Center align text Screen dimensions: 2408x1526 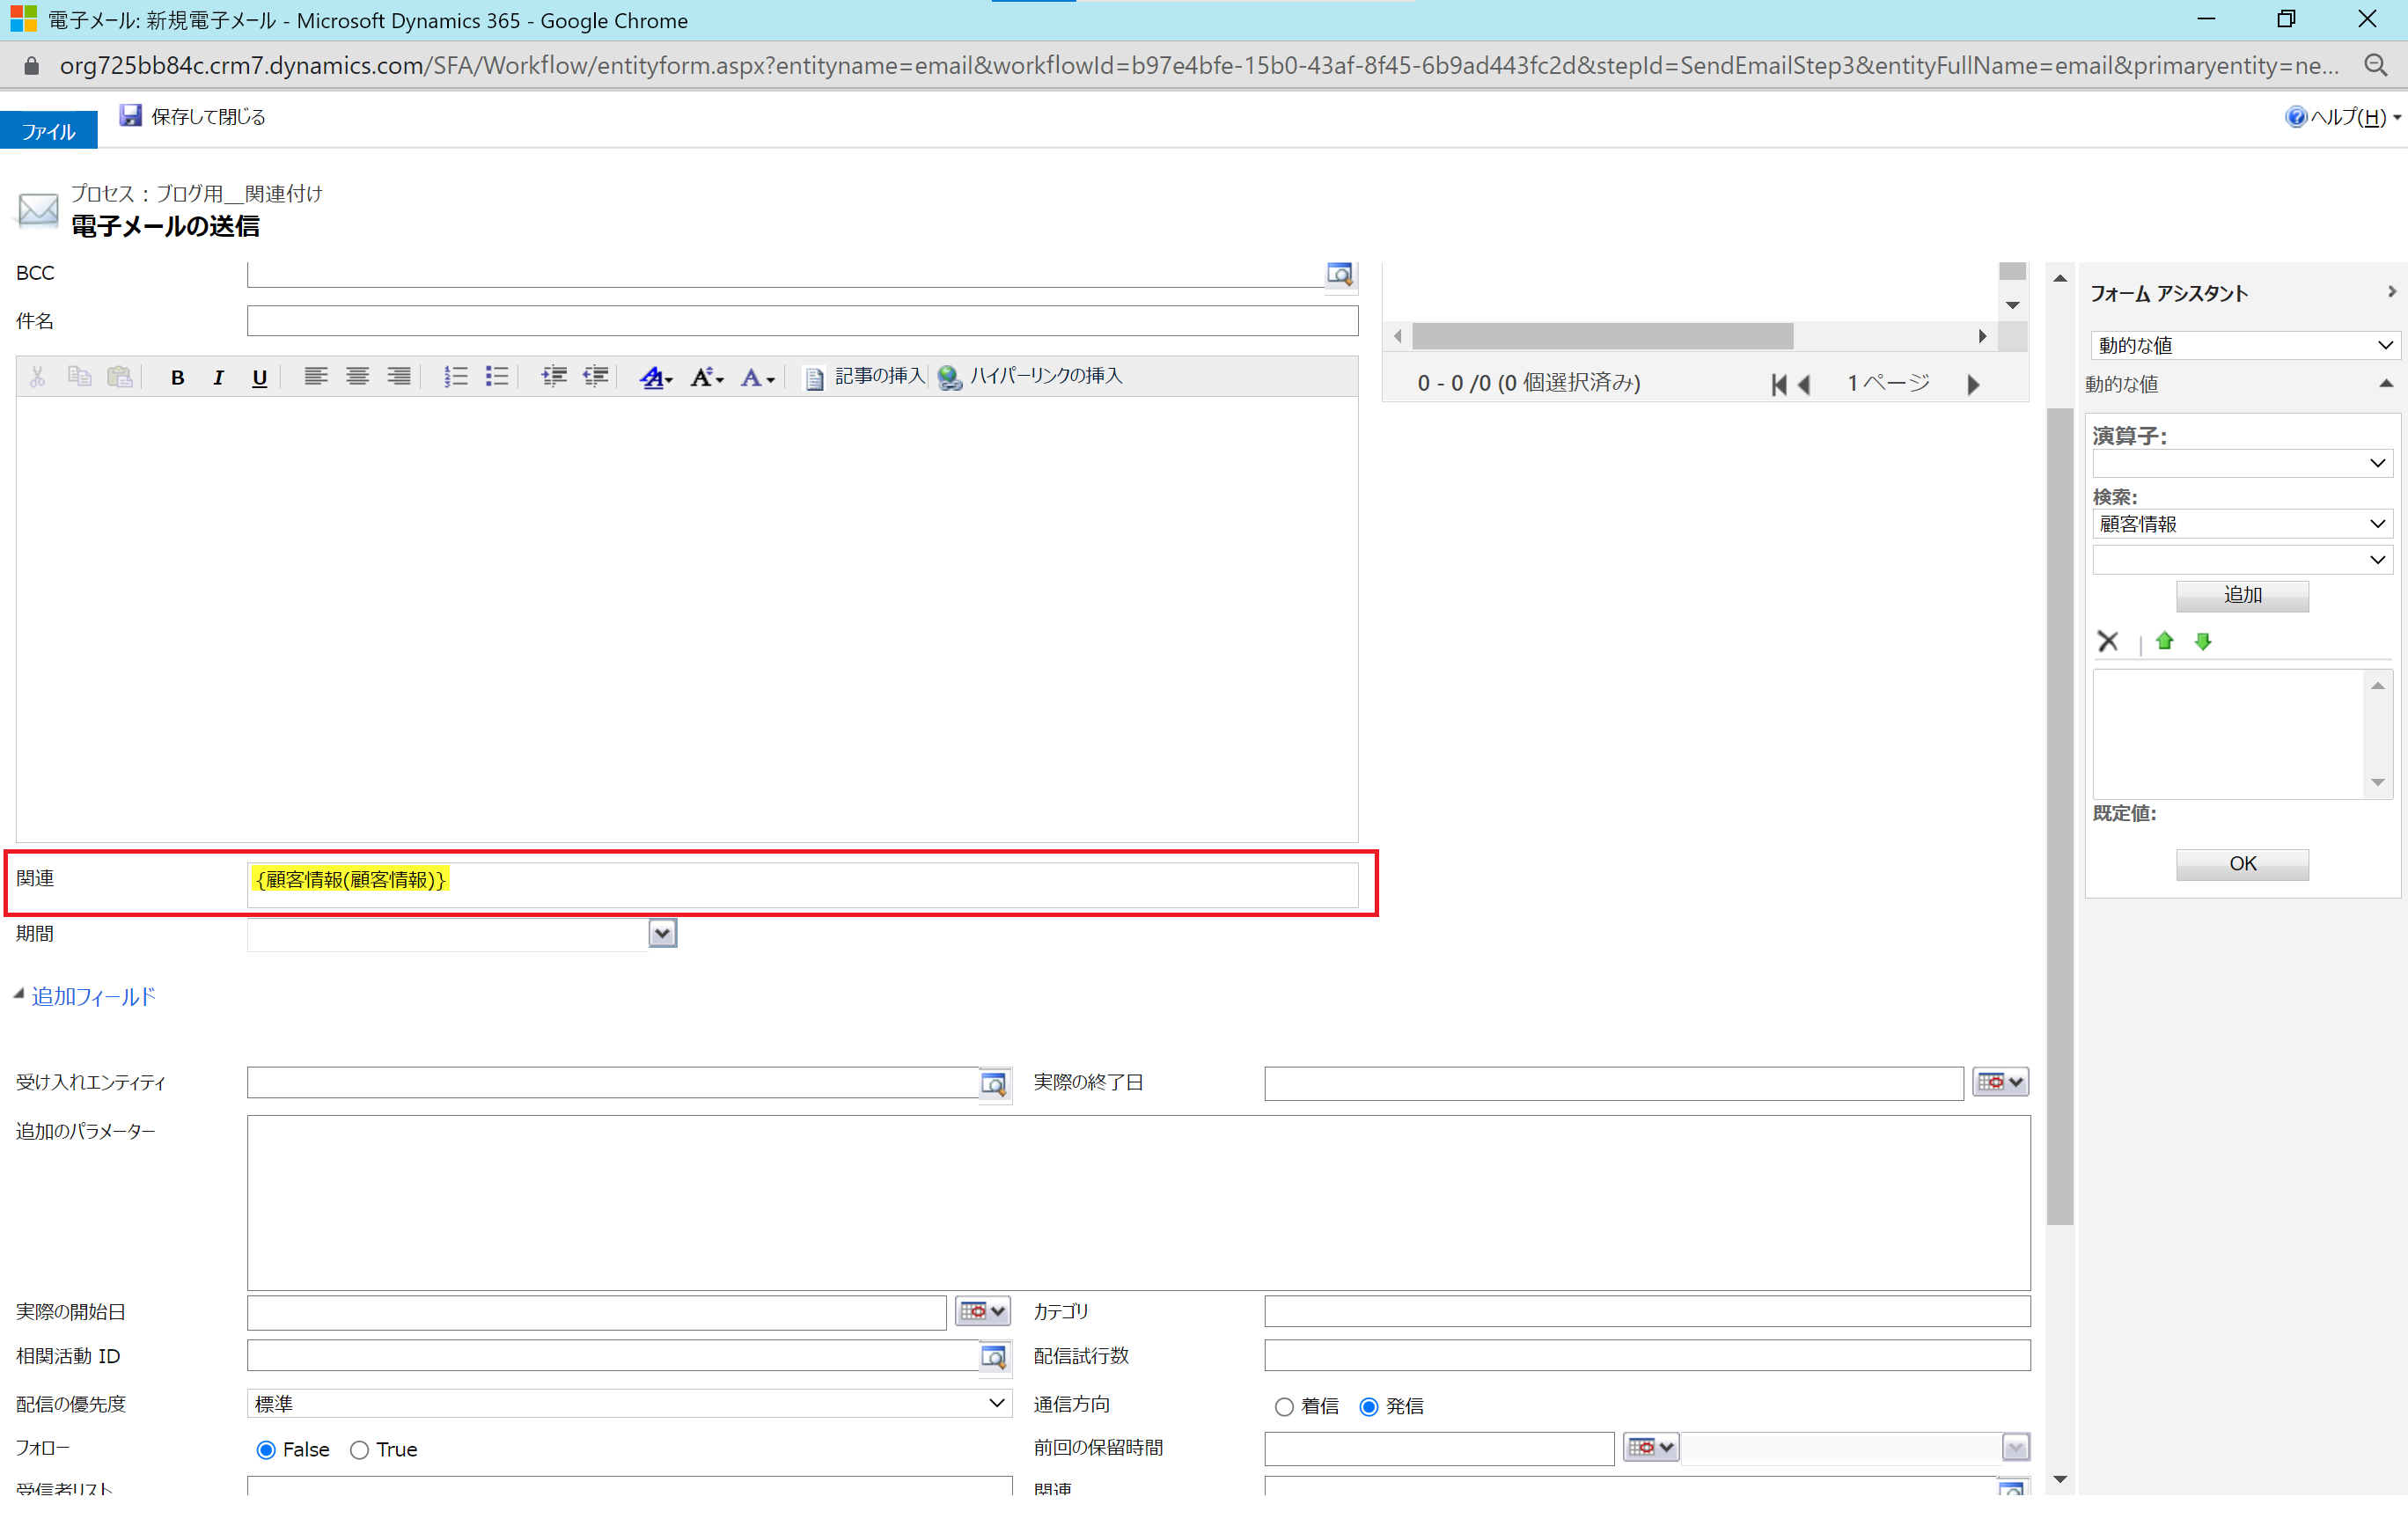point(357,377)
